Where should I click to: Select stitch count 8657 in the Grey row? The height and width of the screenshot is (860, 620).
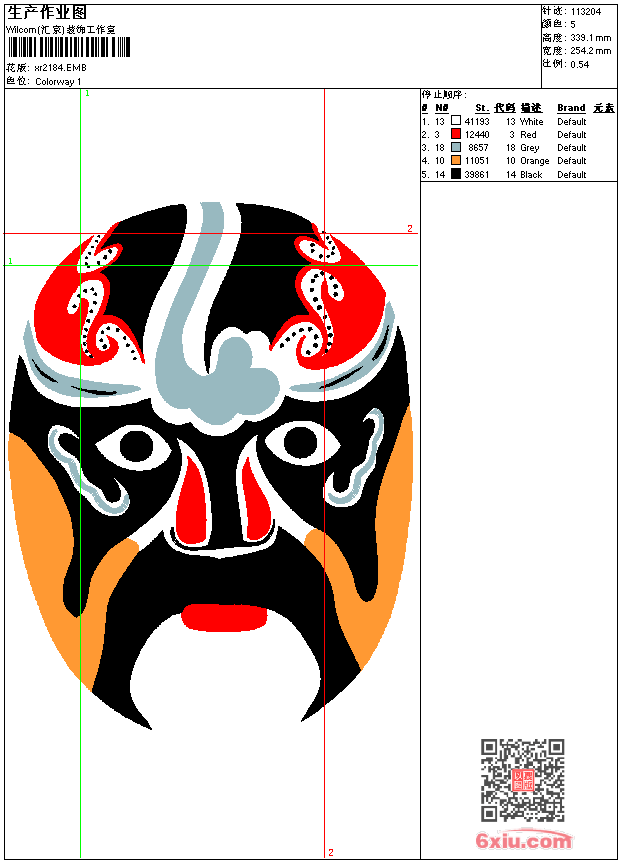478,148
